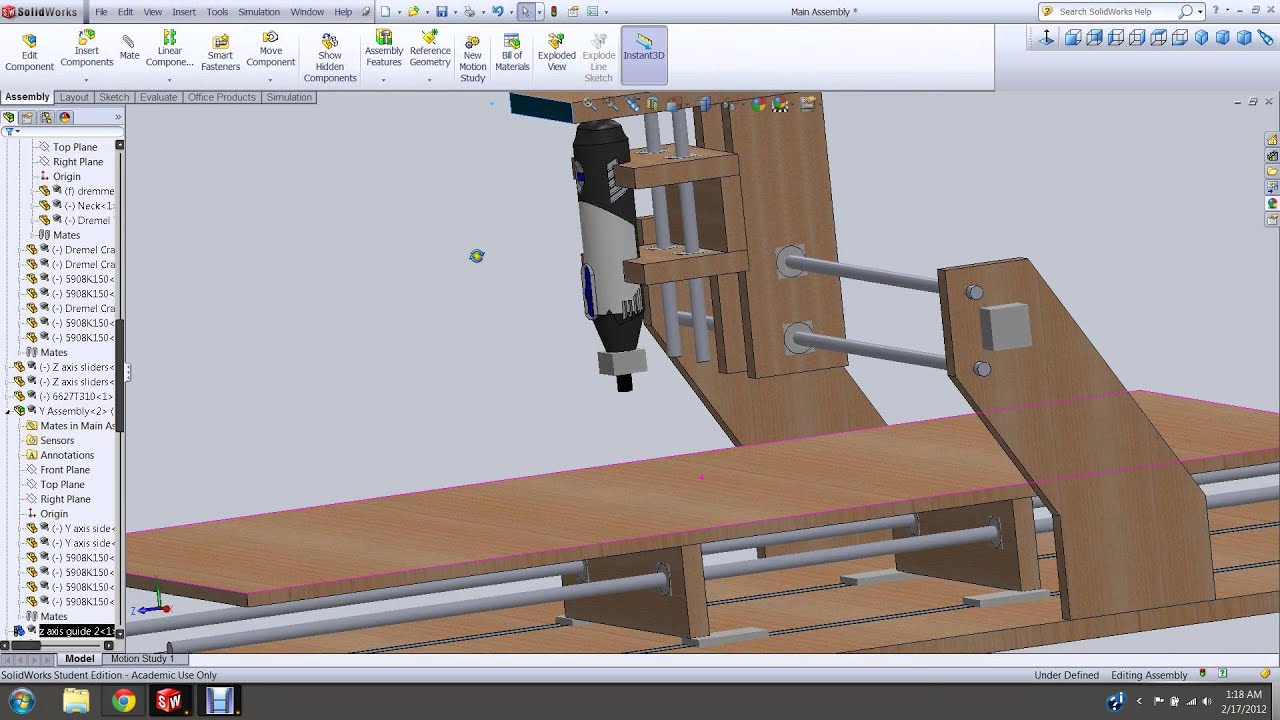Screen dimensions: 1280x720
Task: Open the Insert menu
Action: pyautogui.click(x=184, y=12)
